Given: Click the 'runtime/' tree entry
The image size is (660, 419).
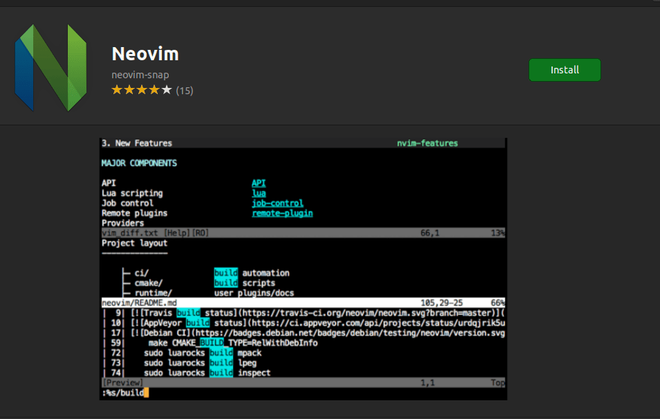Looking at the screenshot, I should pyautogui.click(x=153, y=293).
